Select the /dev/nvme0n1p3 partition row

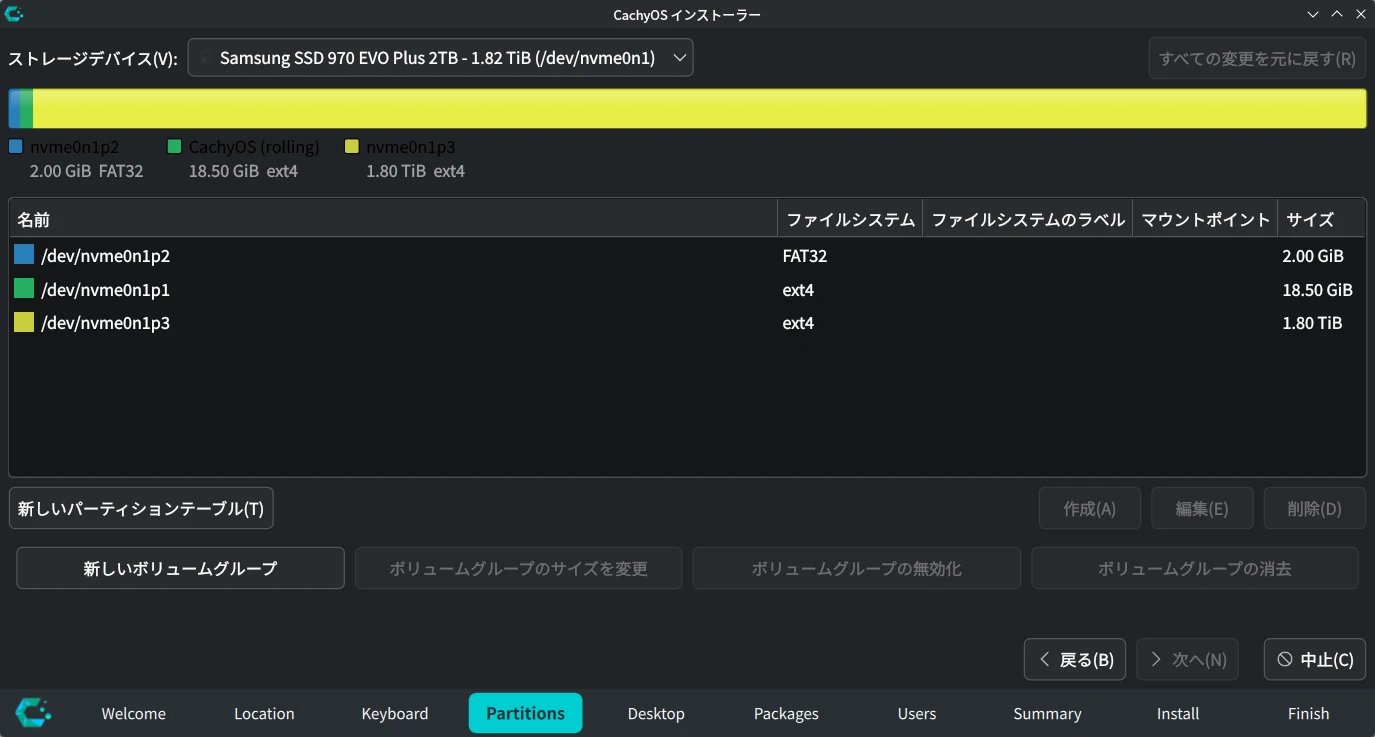(400, 323)
